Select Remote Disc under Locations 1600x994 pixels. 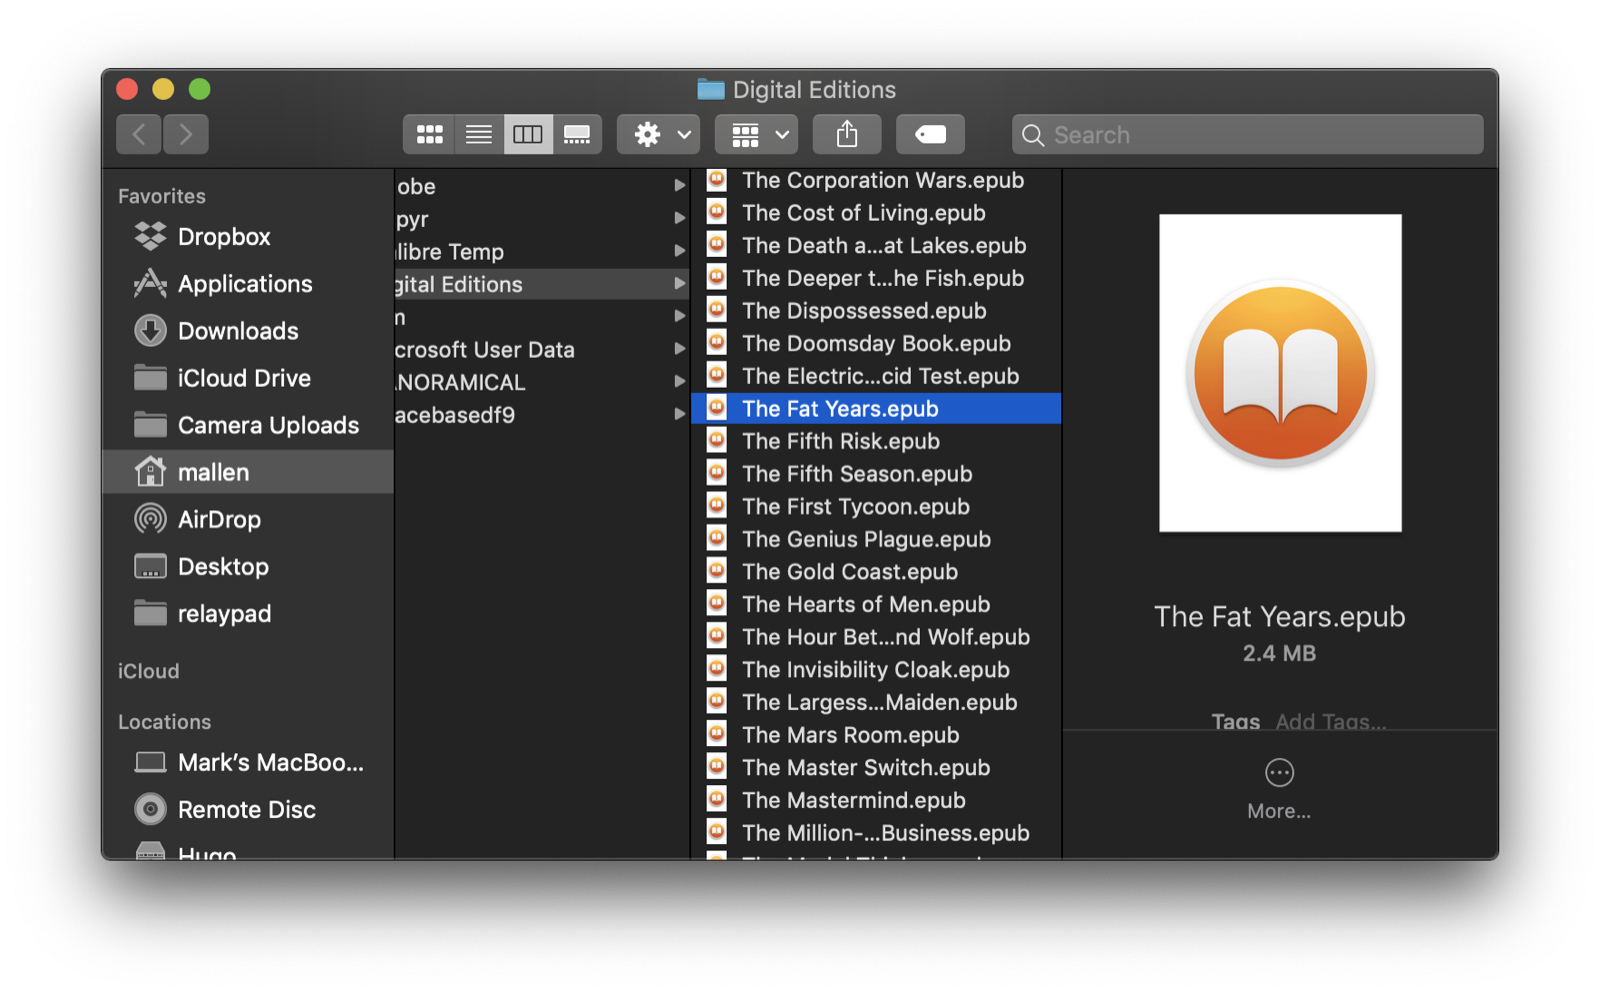246,809
